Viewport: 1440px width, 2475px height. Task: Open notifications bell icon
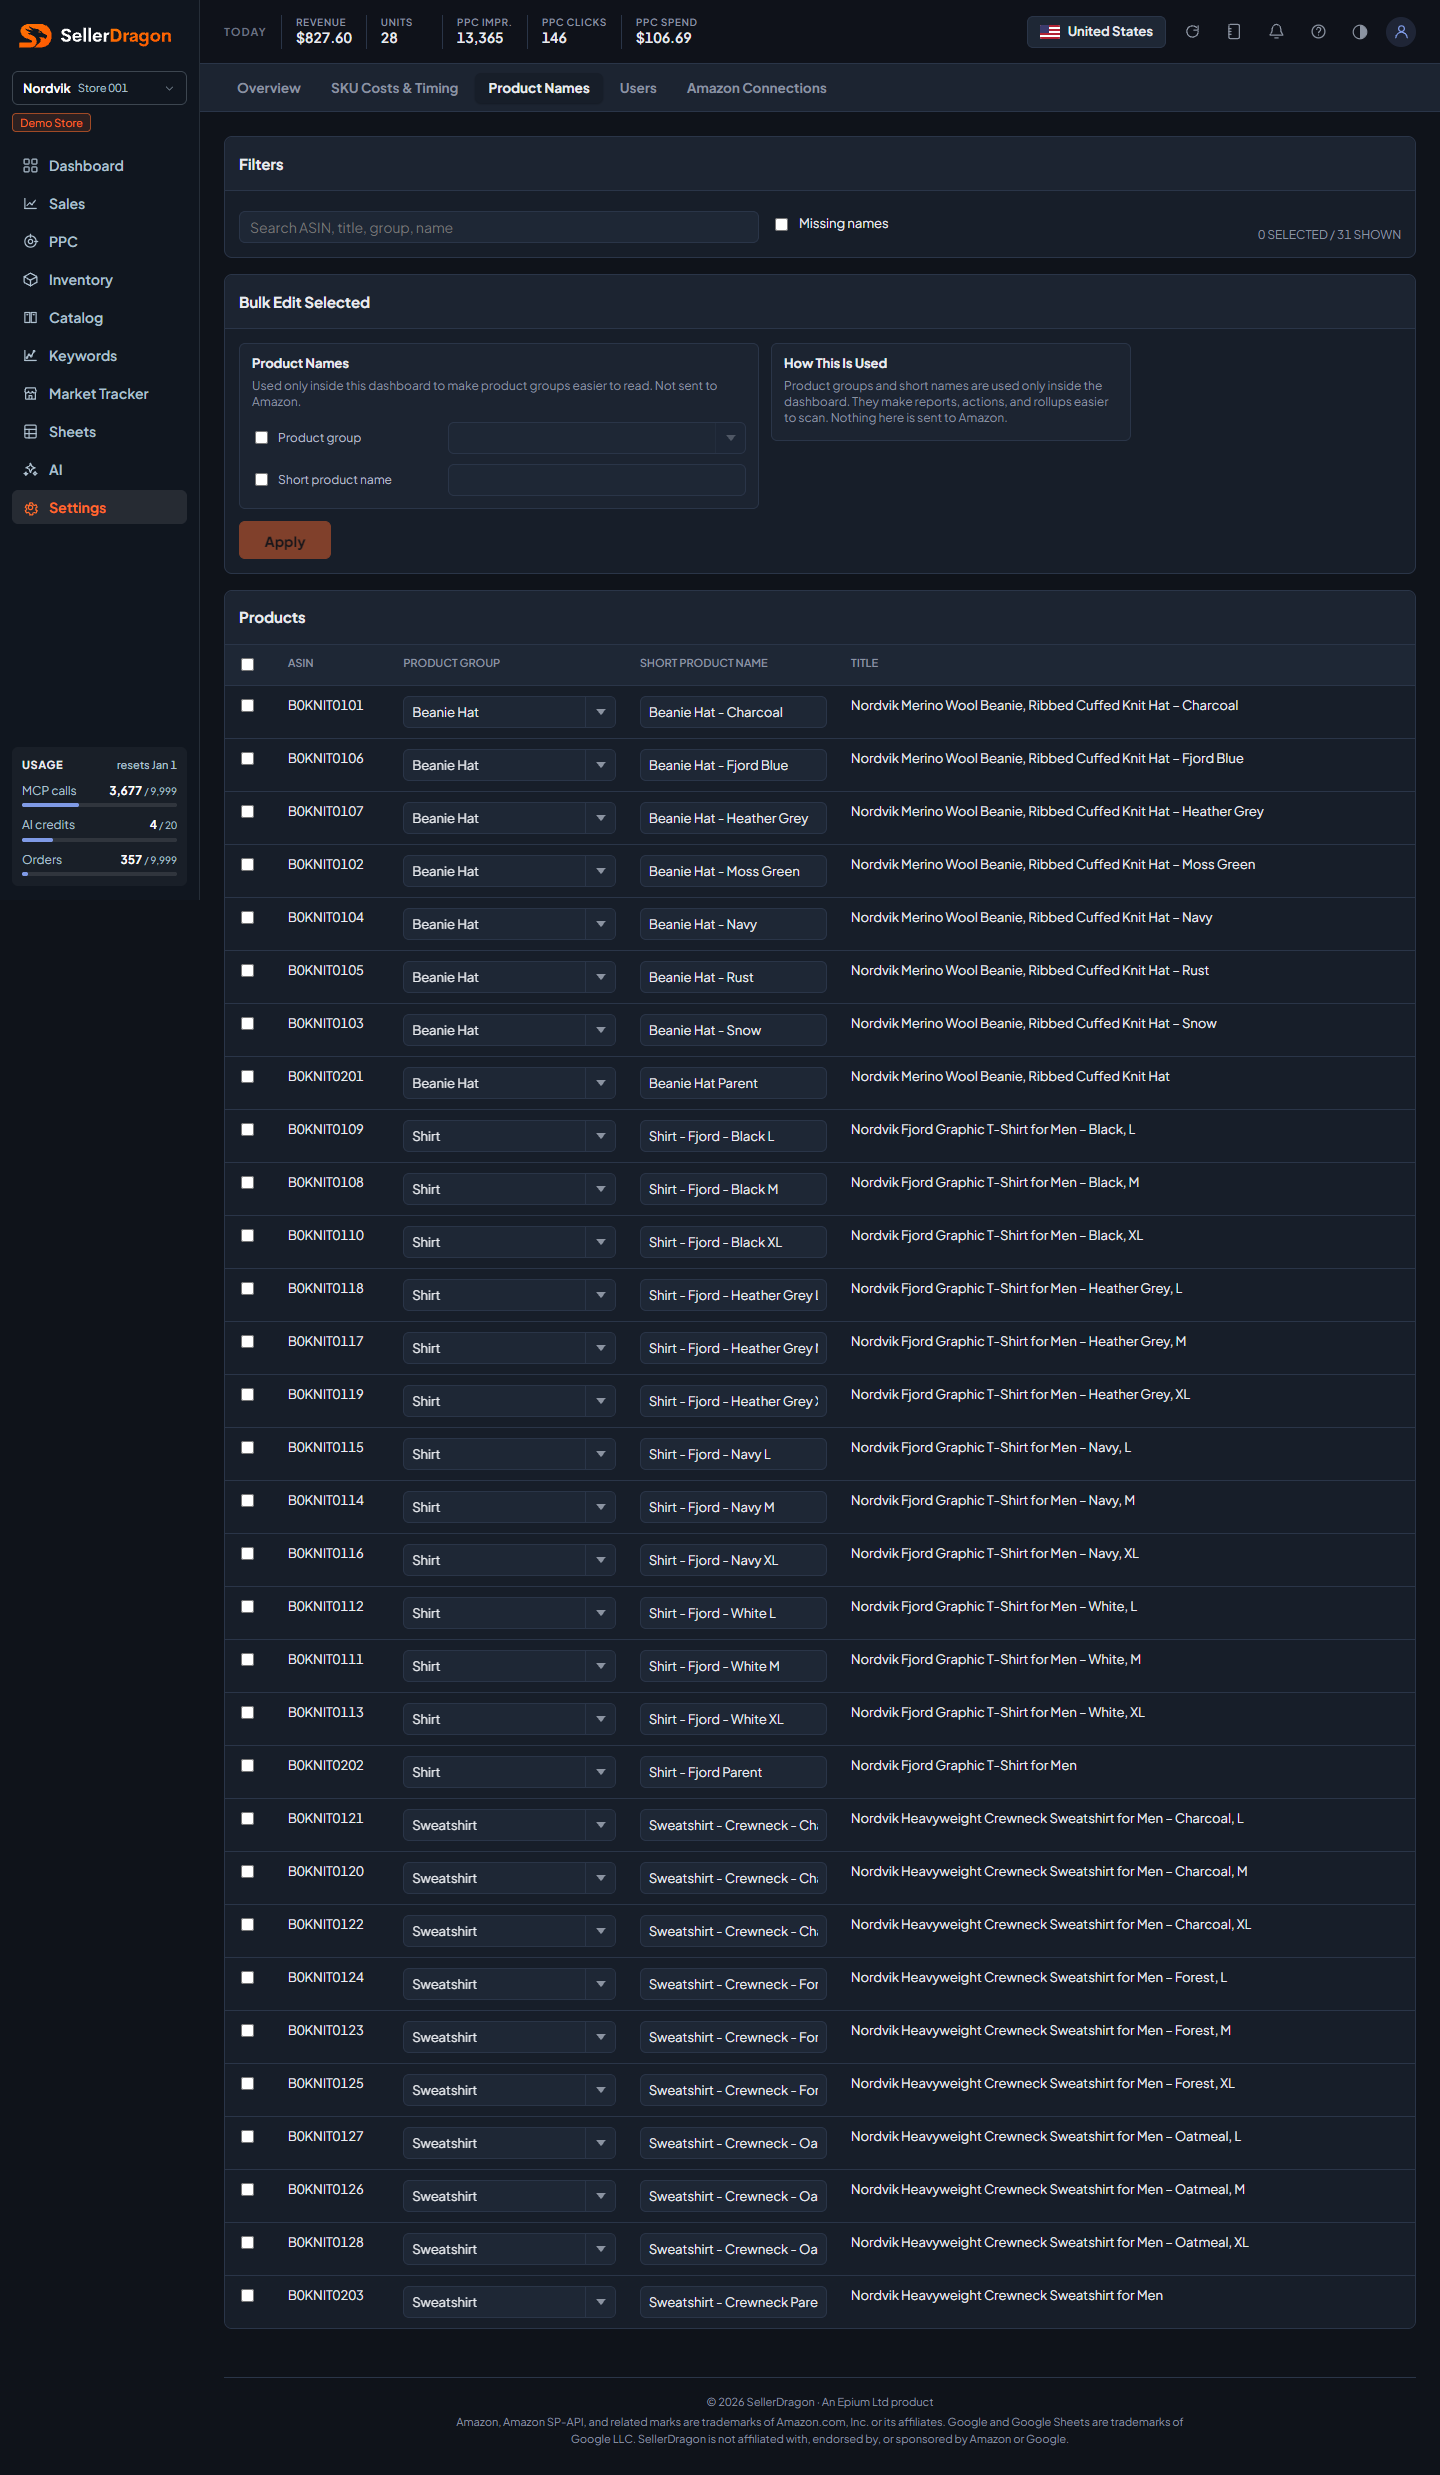pyautogui.click(x=1276, y=32)
